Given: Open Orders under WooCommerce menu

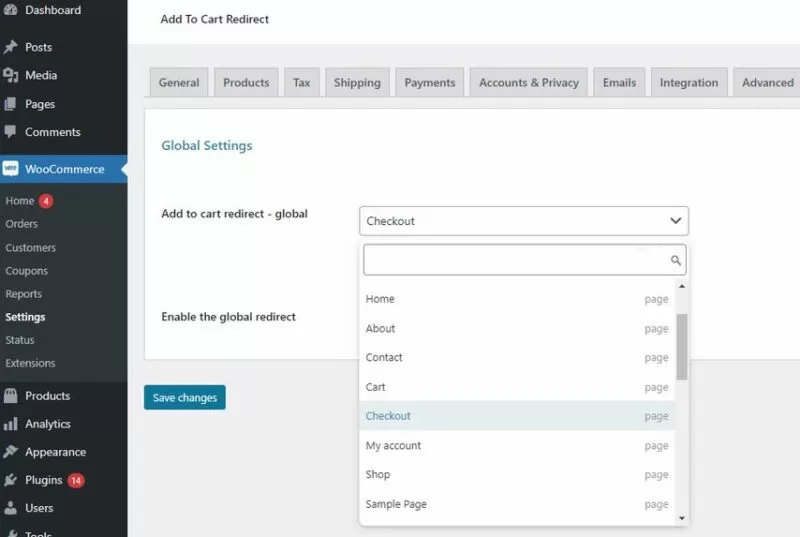Looking at the screenshot, I should pos(22,224).
